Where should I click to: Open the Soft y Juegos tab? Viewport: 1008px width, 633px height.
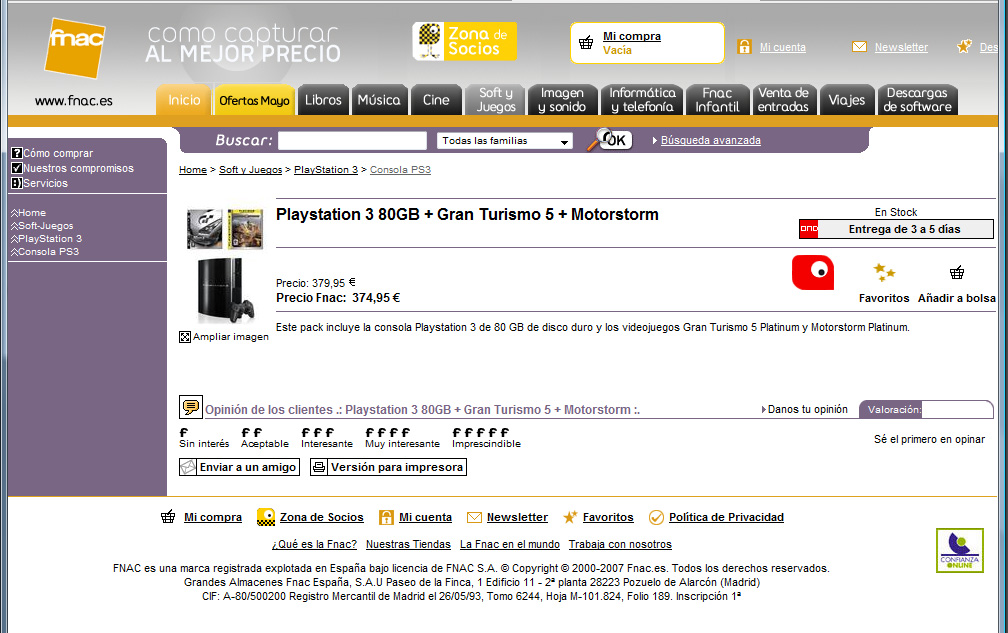click(496, 100)
